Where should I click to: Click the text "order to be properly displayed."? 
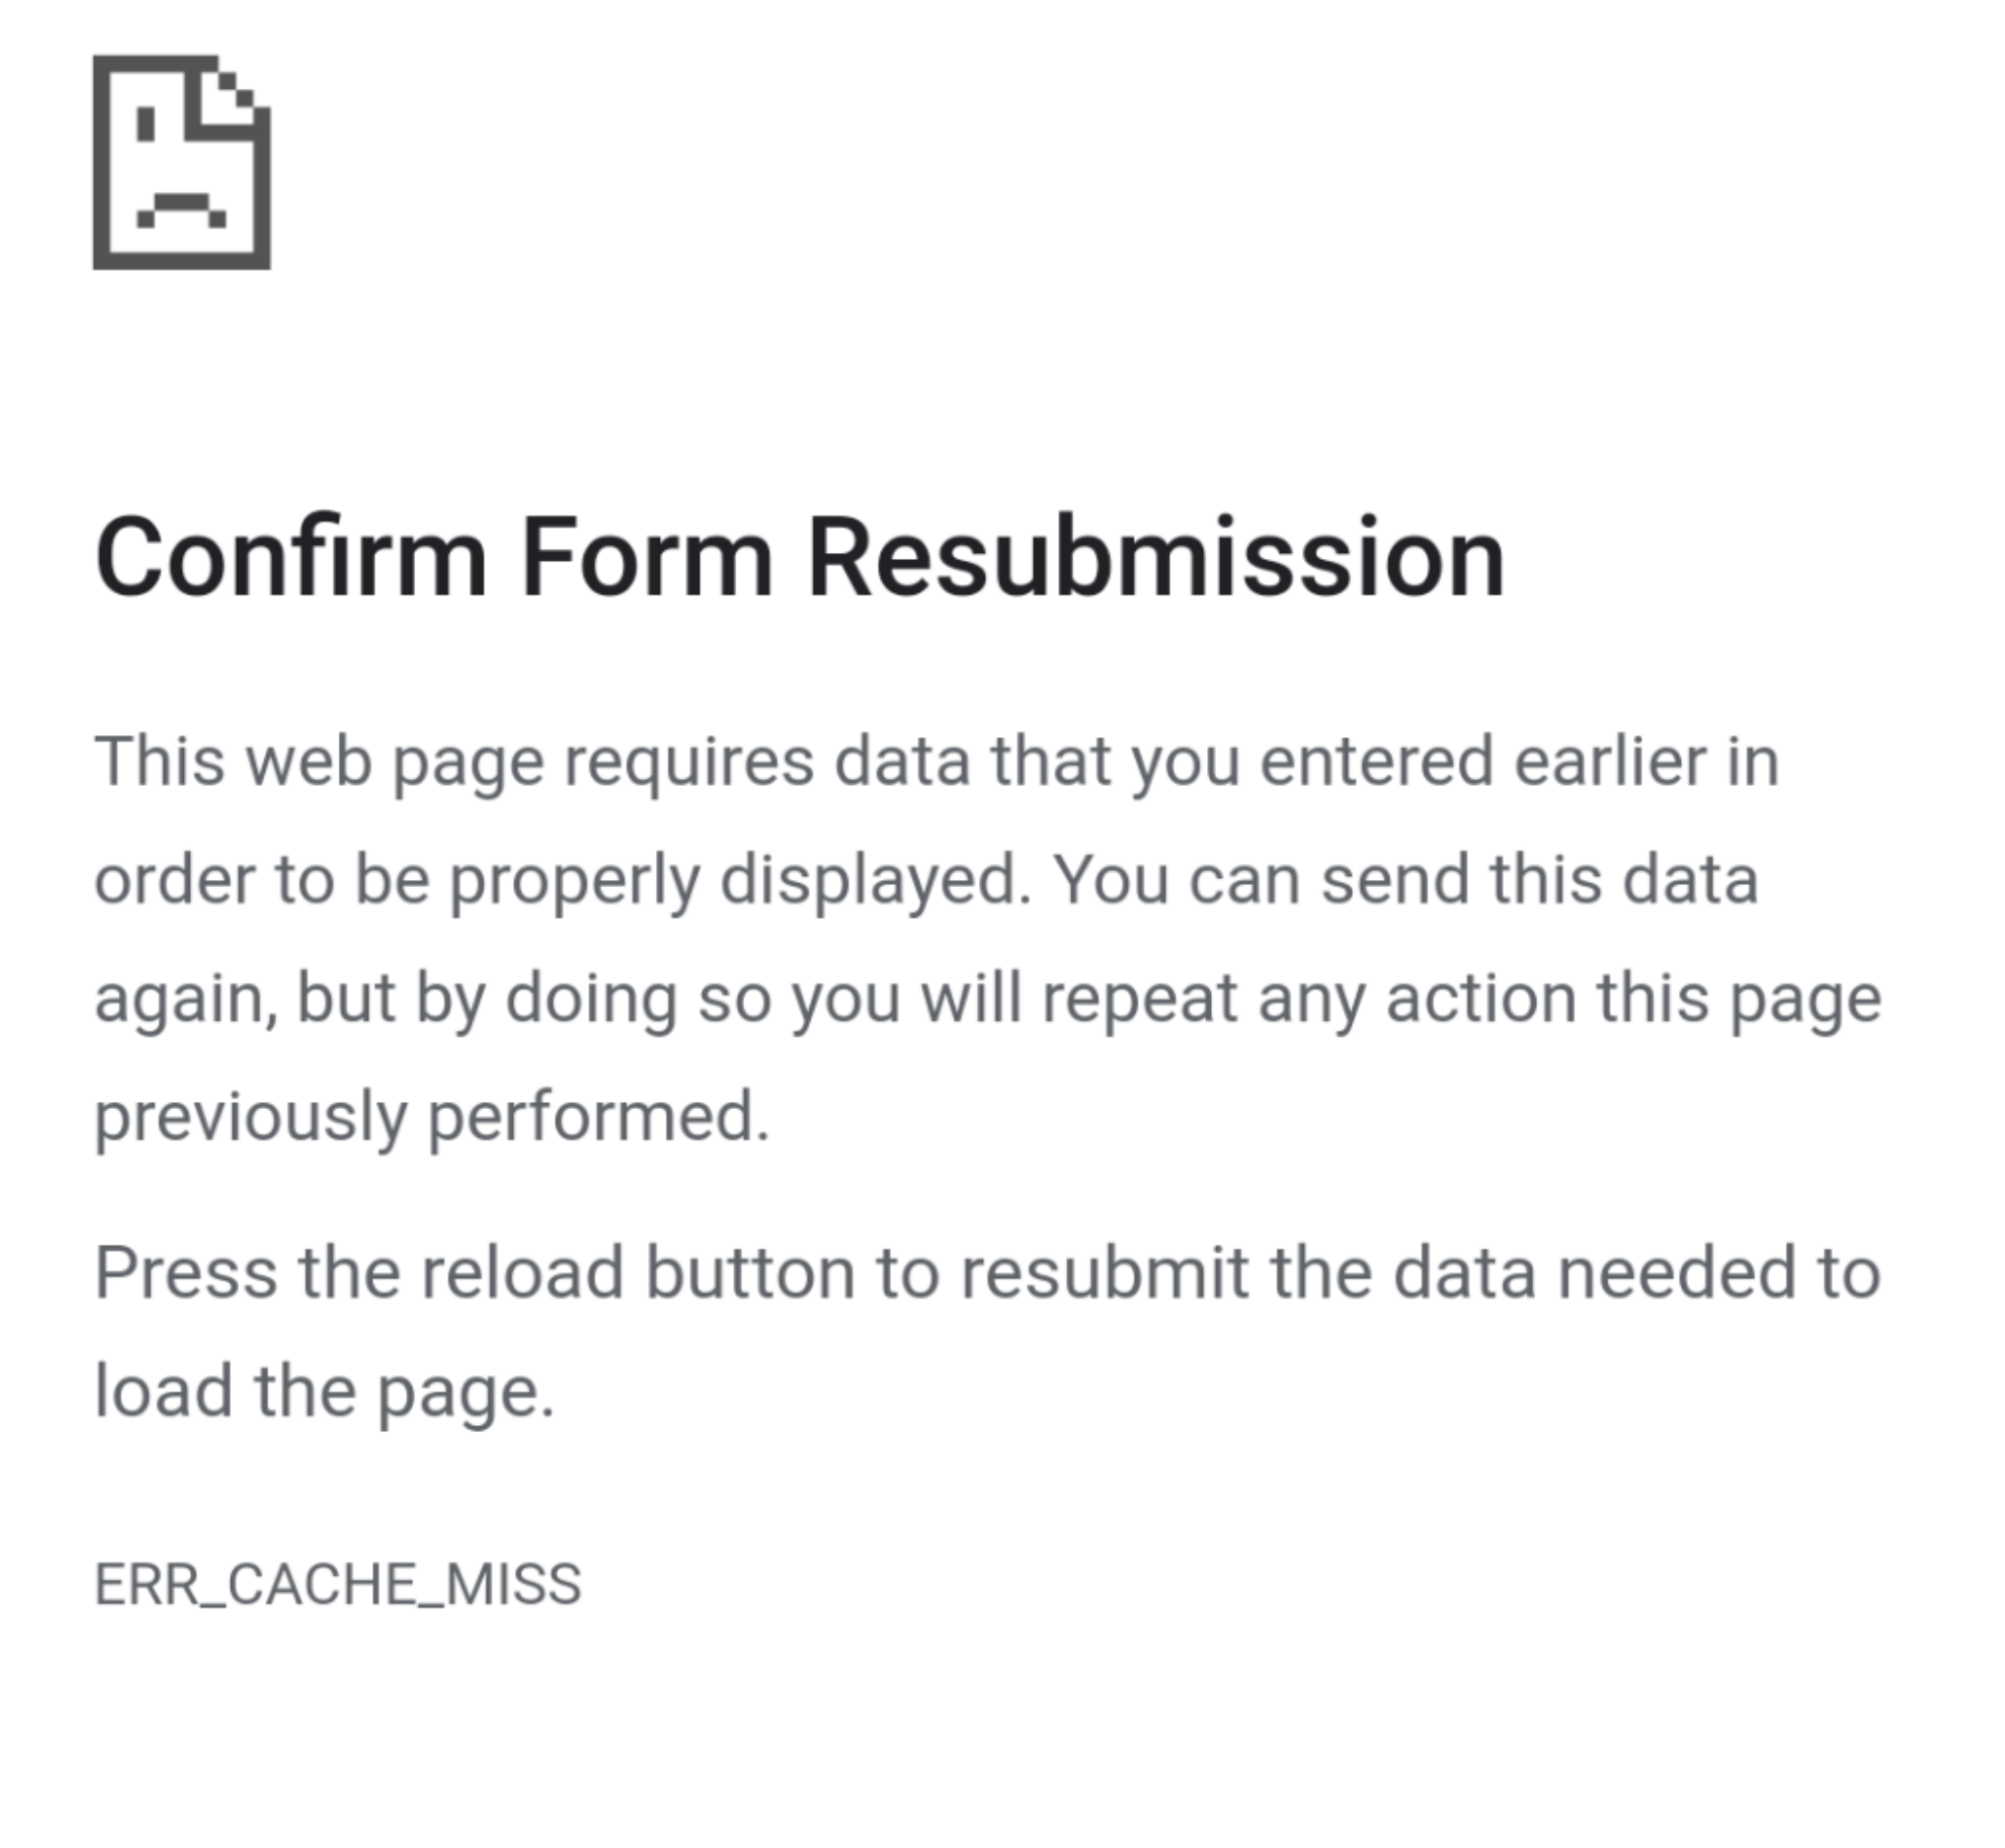(x=562, y=880)
